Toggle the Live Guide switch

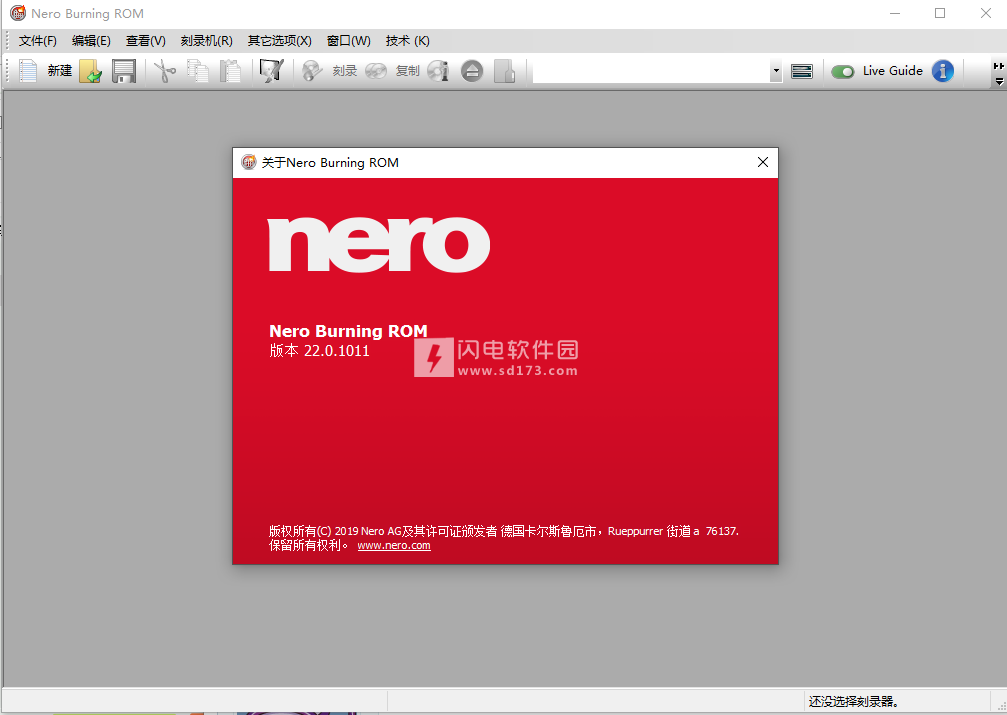(x=843, y=71)
